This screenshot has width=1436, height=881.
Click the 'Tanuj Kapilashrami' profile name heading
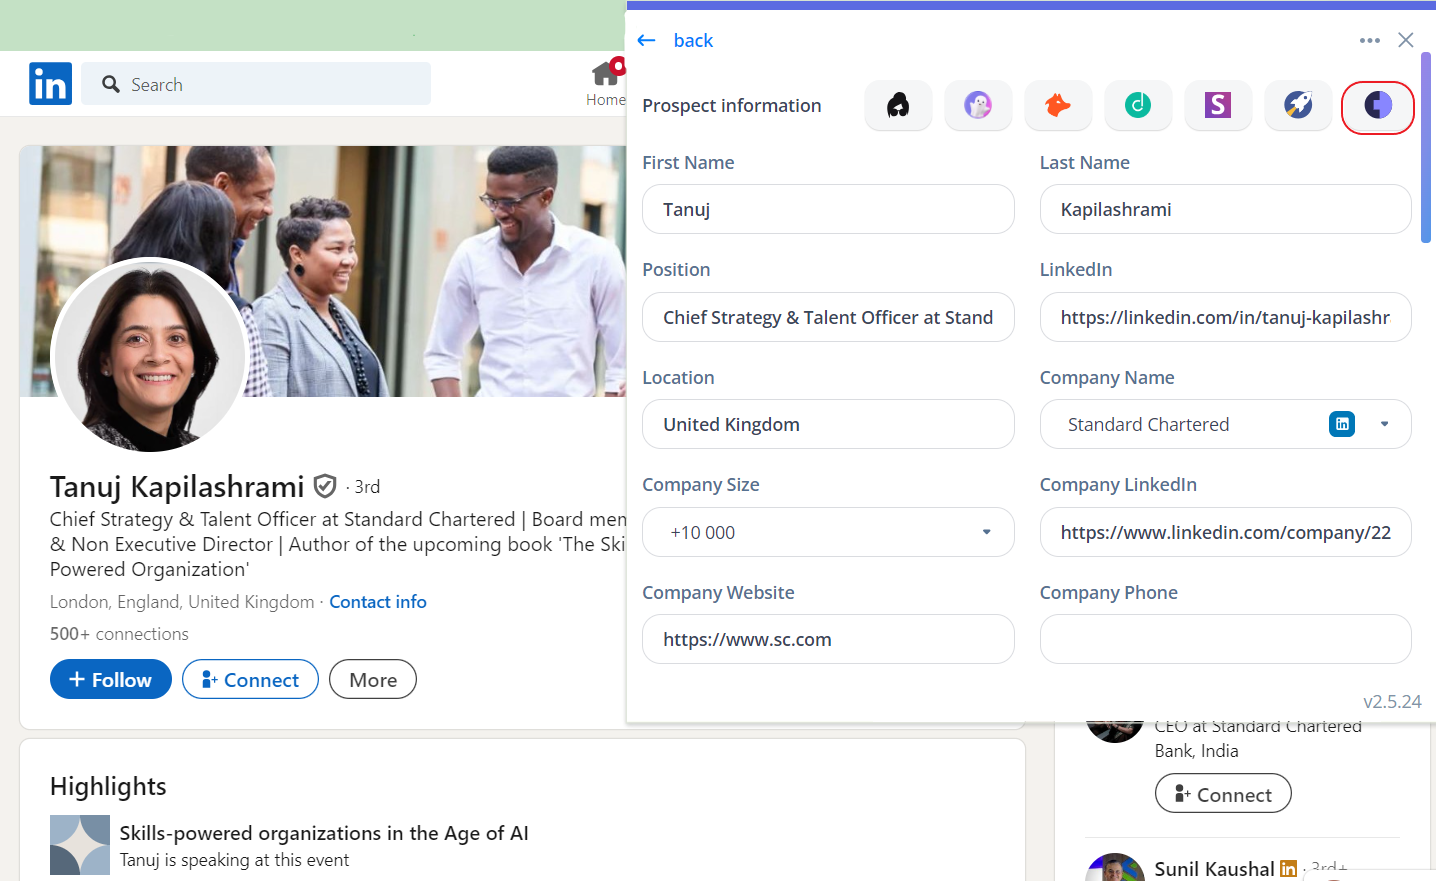[x=177, y=487]
